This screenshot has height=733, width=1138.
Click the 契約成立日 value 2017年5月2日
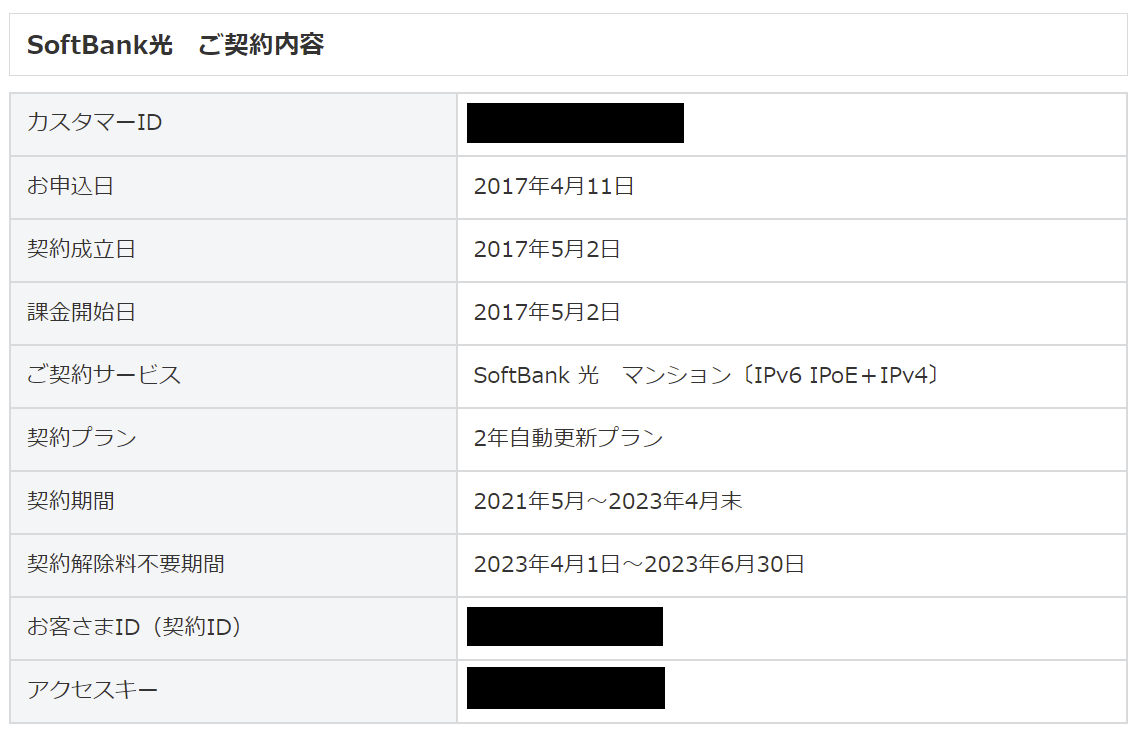point(547,249)
